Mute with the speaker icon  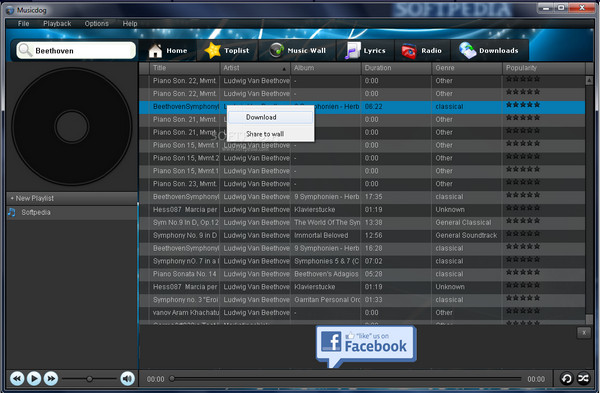click(x=127, y=379)
